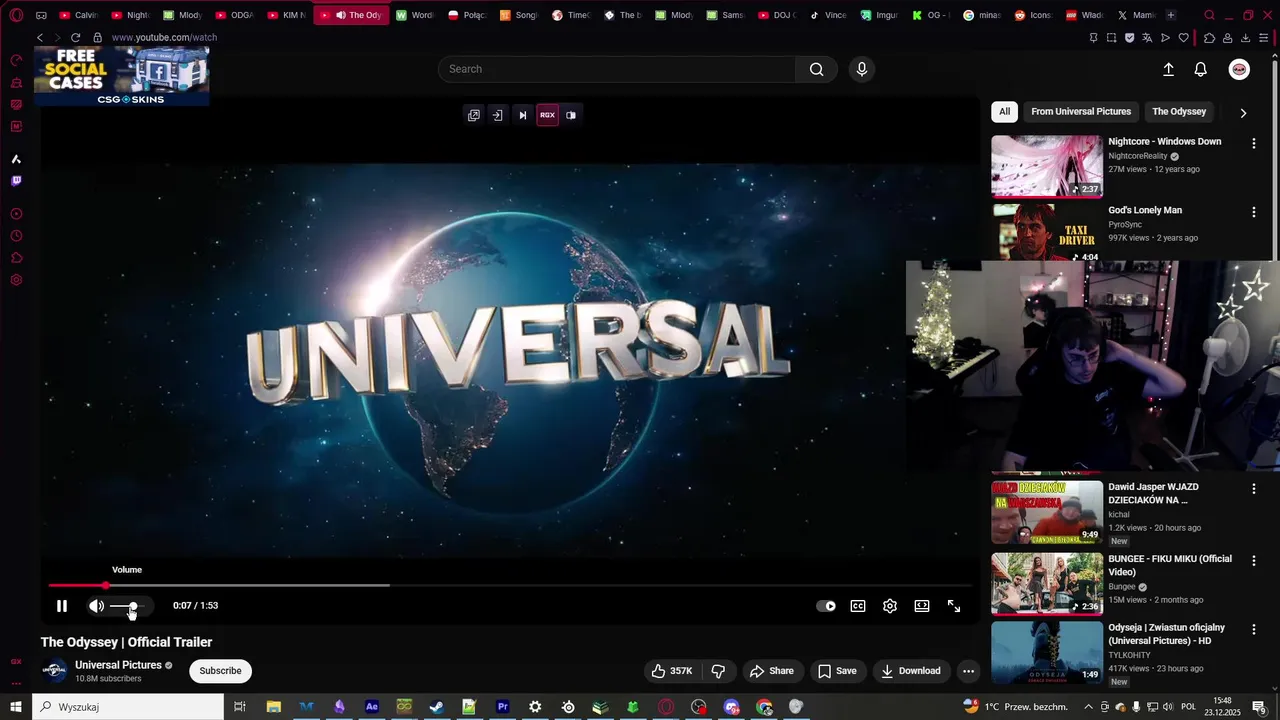This screenshot has height=720, width=1280.
Task: Open the Twitch sidebar icon
Action: [16, 181]
